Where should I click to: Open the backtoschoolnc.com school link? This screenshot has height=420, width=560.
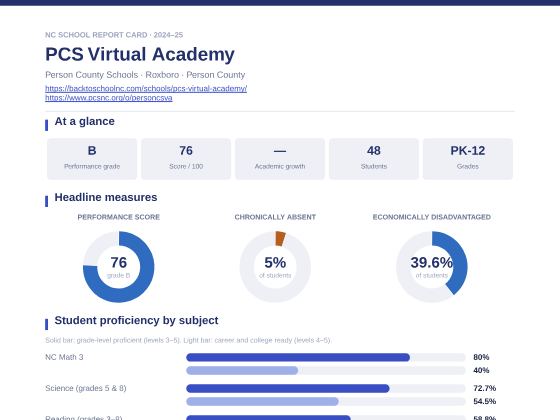pyautogui.click(x=146, y=88)
